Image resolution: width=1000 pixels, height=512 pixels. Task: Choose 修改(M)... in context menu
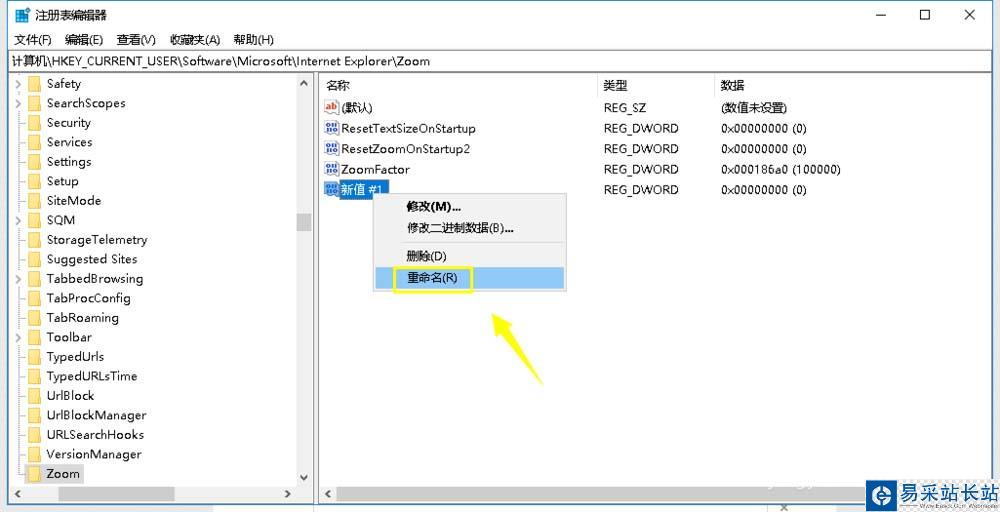[469, 206]
